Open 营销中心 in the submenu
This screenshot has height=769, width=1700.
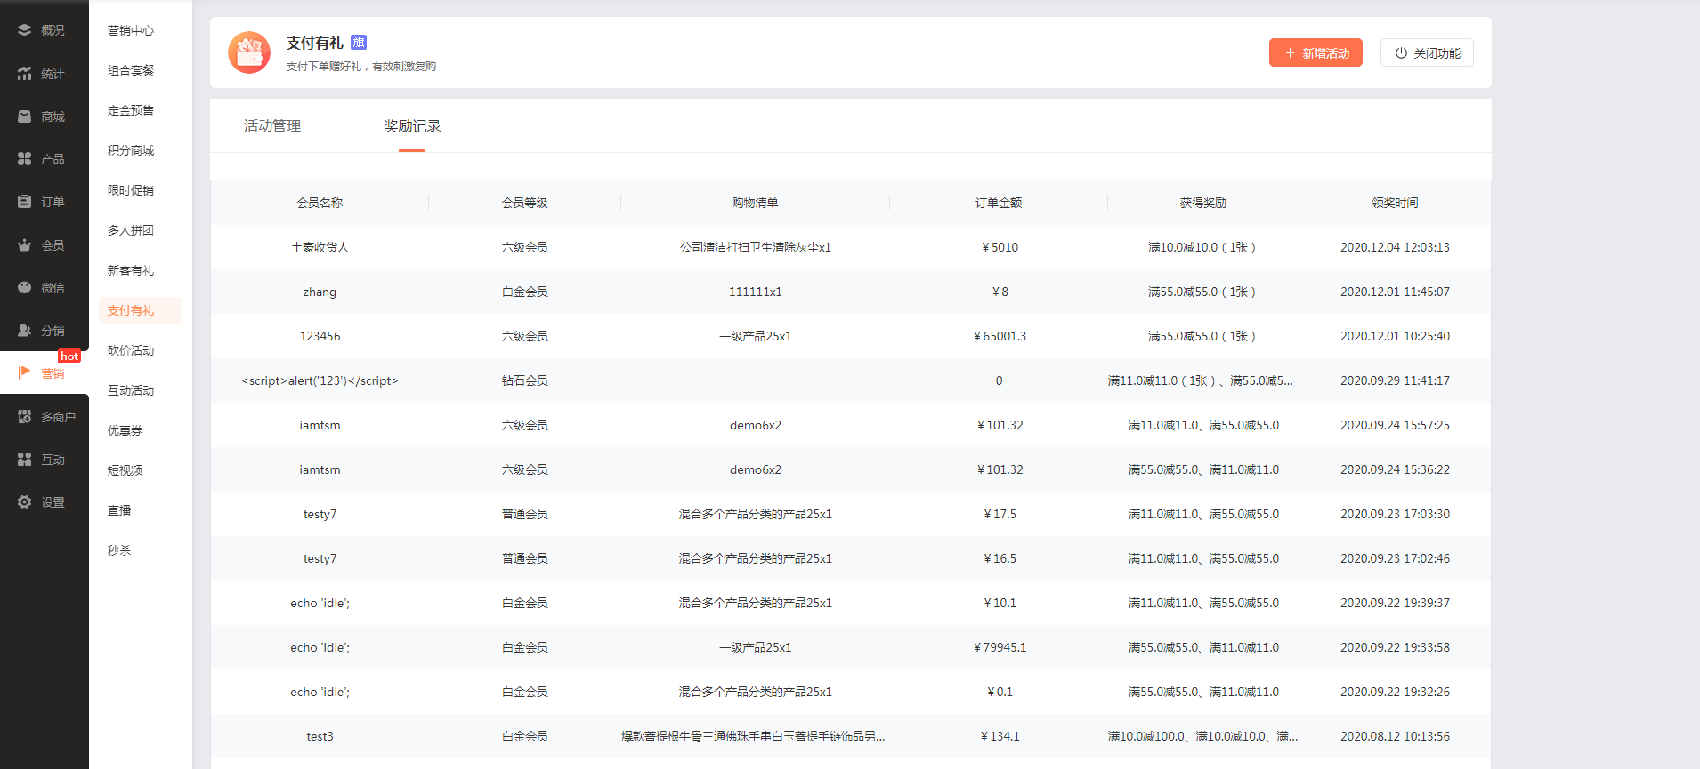click(131, 31)
